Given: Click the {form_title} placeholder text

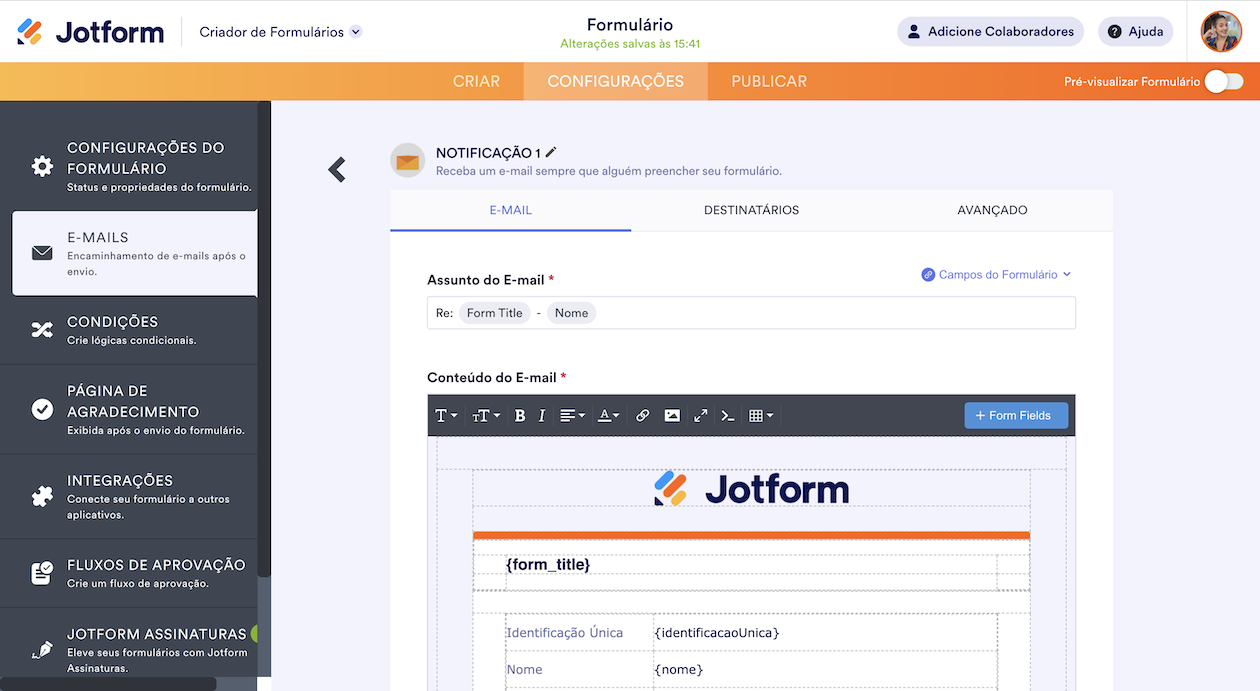Looking at the screenshot, I should 548,564.
